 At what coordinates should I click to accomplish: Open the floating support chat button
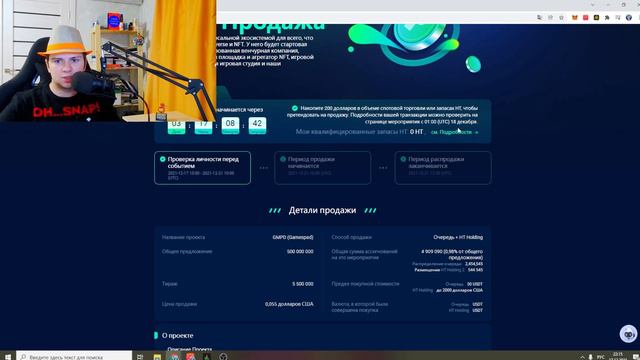[628, 334]
